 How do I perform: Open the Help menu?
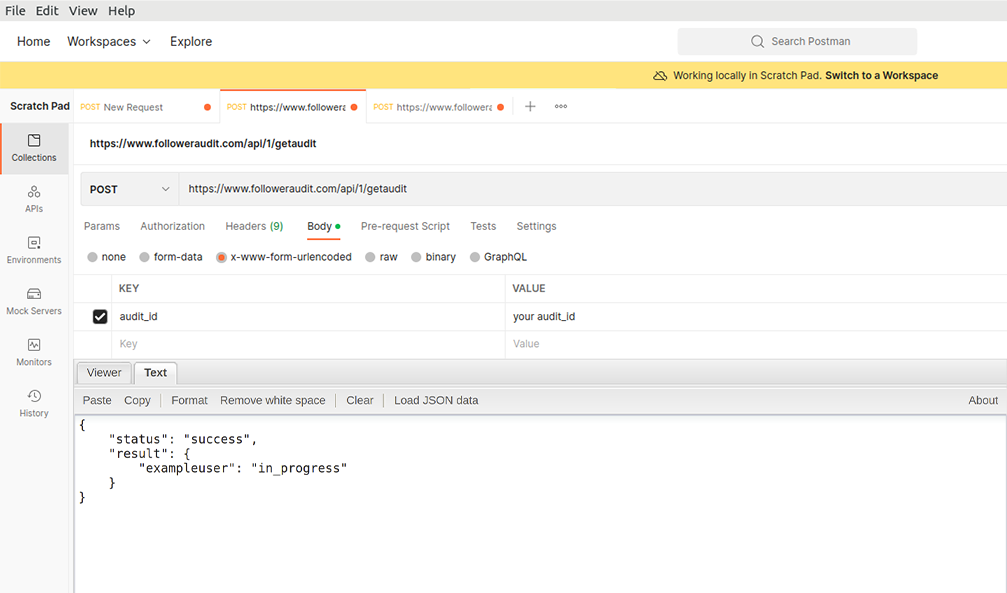pos(121,11)
